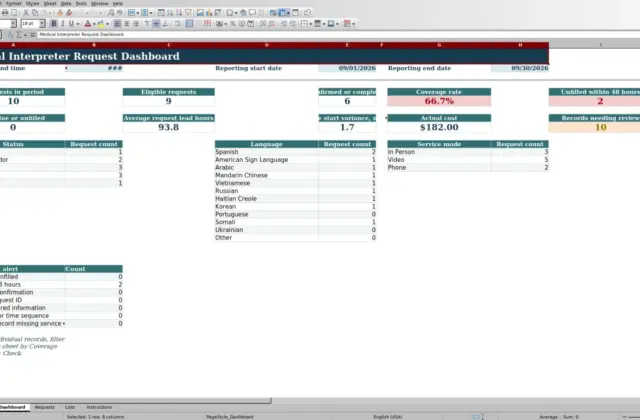
Task: Click the Reporting end date value 09/30/2026
Action: (520, 68)
